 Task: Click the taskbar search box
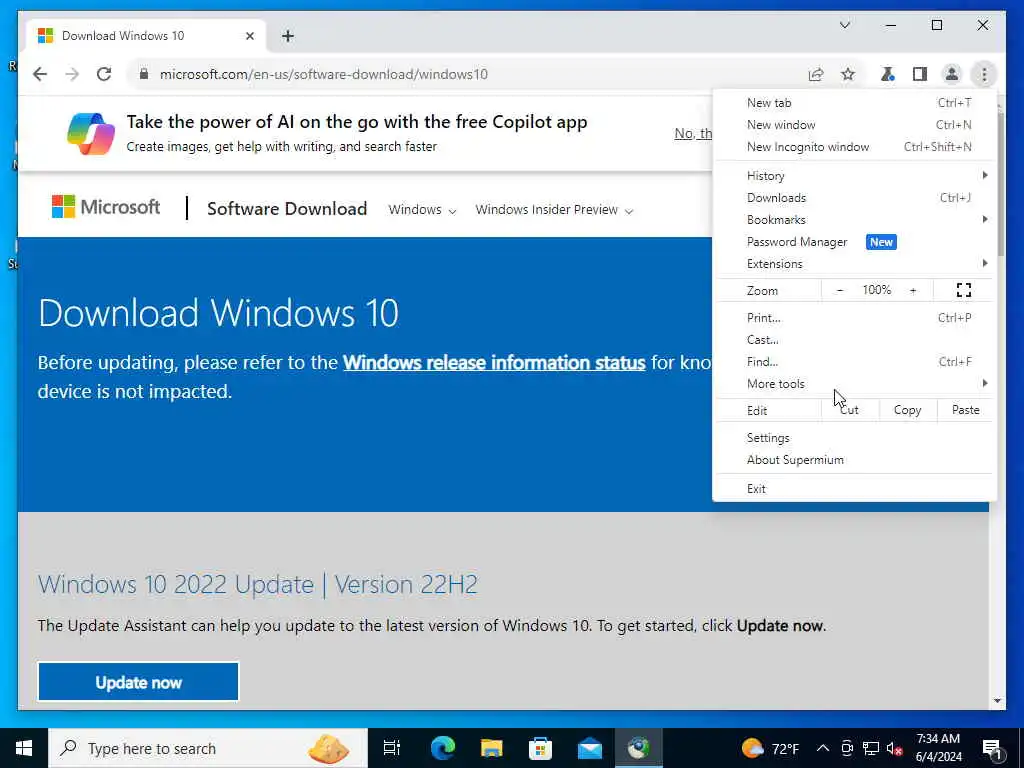tap(208, 748)
